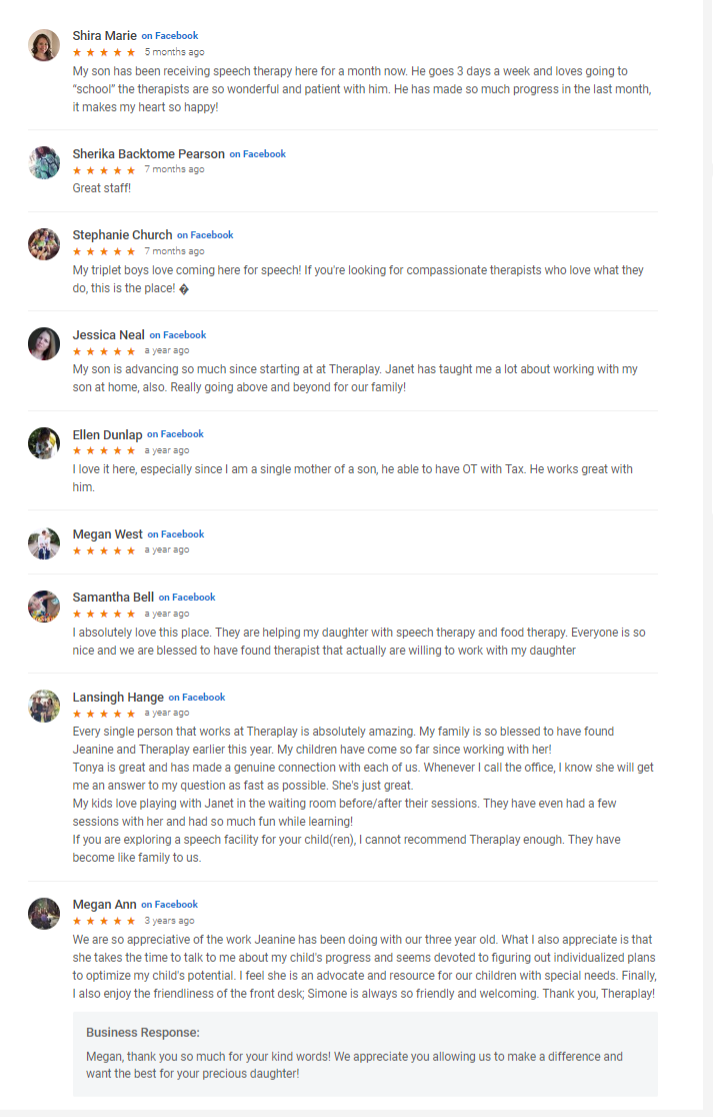Click Megan West's profile avatar
This screenshot has height=1117, width=713.
tap(44, 543)
